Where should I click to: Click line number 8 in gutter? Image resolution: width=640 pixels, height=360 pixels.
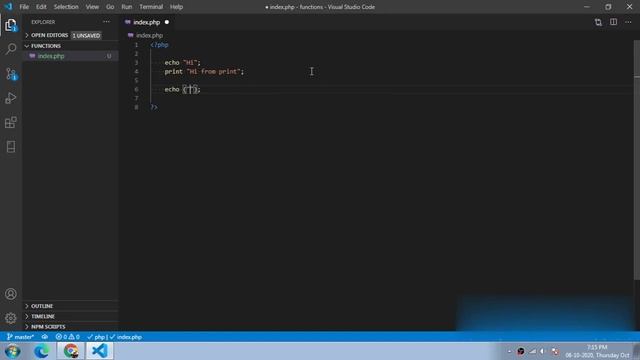pos(136,107)
